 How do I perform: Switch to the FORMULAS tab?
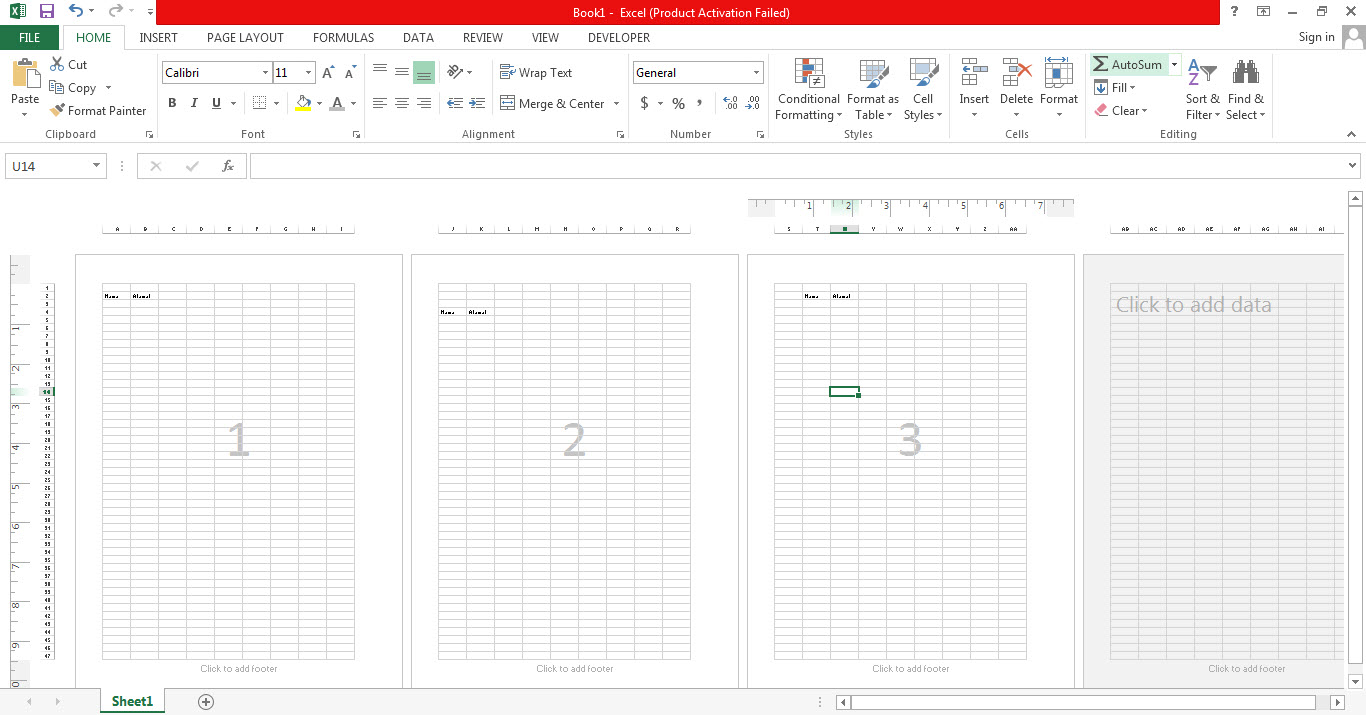pos(343,38)
